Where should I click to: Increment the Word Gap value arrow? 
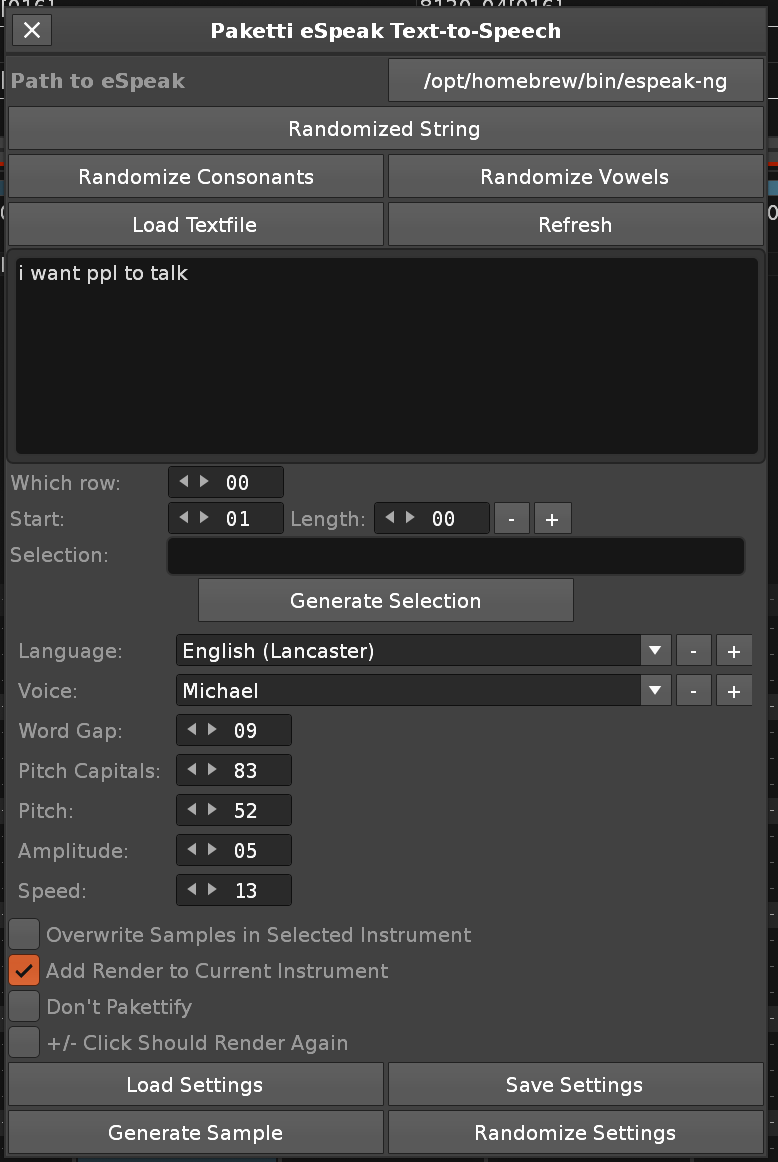coord(212,730)
